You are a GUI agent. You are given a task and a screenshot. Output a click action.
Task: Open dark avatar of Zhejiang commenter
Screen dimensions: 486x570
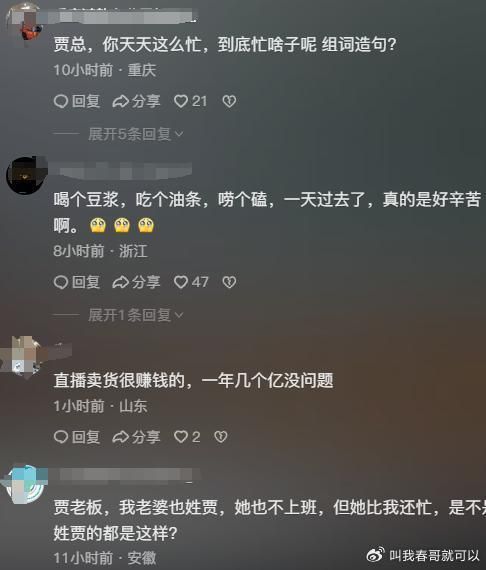(x=26, y=175)
